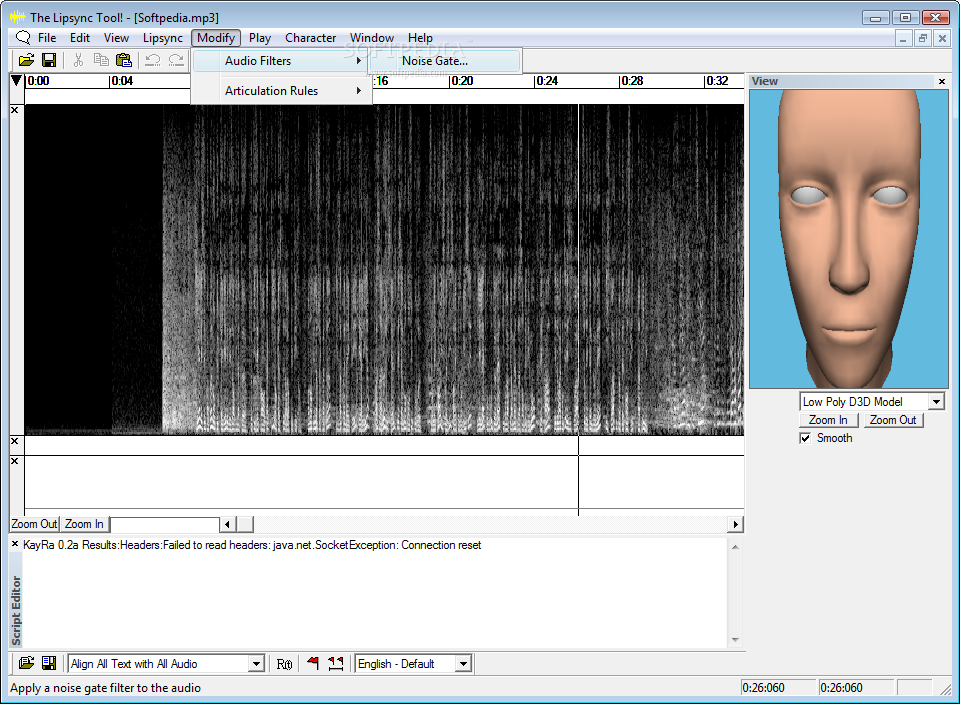Close the Script Editor pane with its X
Image resolution: width=960 pixels, height=704 pixels.
pyautogui.click(x=15, y=544)
